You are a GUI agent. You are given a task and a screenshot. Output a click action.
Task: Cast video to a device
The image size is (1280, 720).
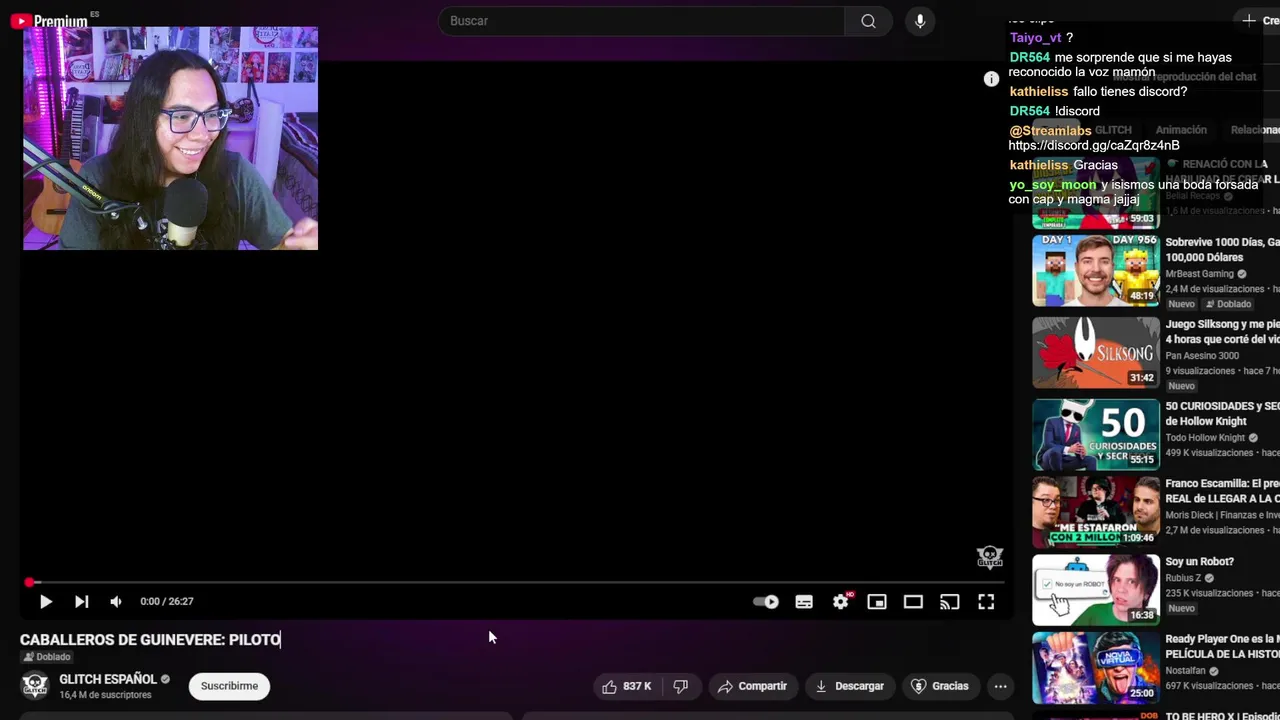tap(950, 601)
